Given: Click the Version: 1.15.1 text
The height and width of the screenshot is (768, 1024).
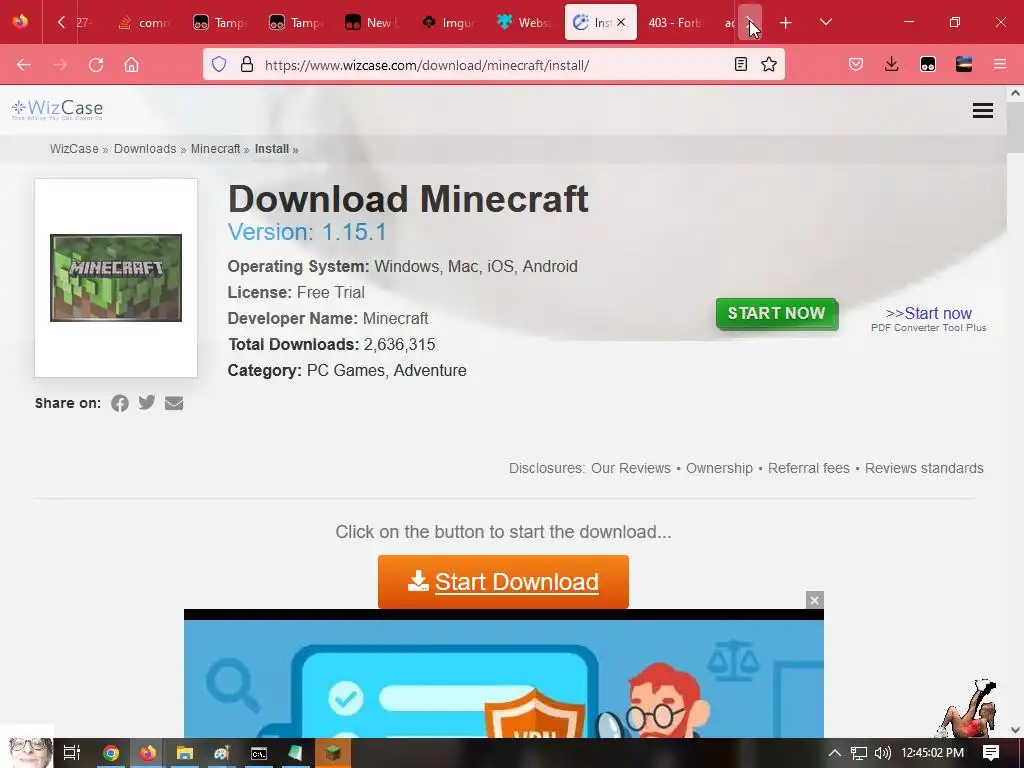Looking at the screenshot, I should [307, 232].
